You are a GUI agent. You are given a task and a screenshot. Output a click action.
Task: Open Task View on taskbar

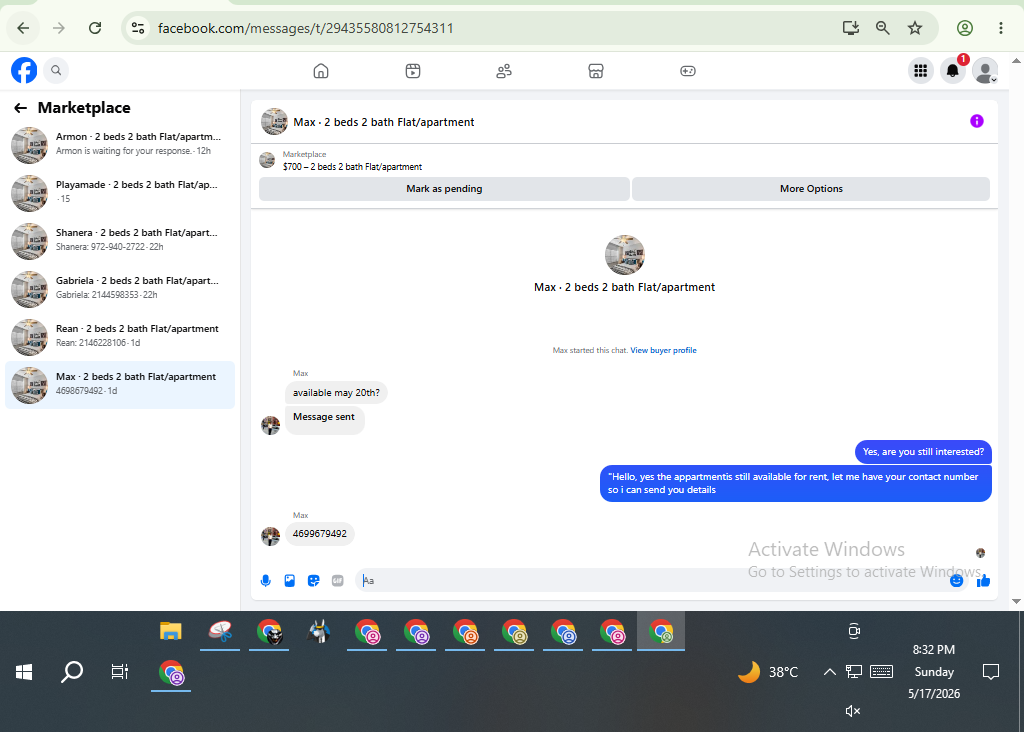[x=120, y=672]
